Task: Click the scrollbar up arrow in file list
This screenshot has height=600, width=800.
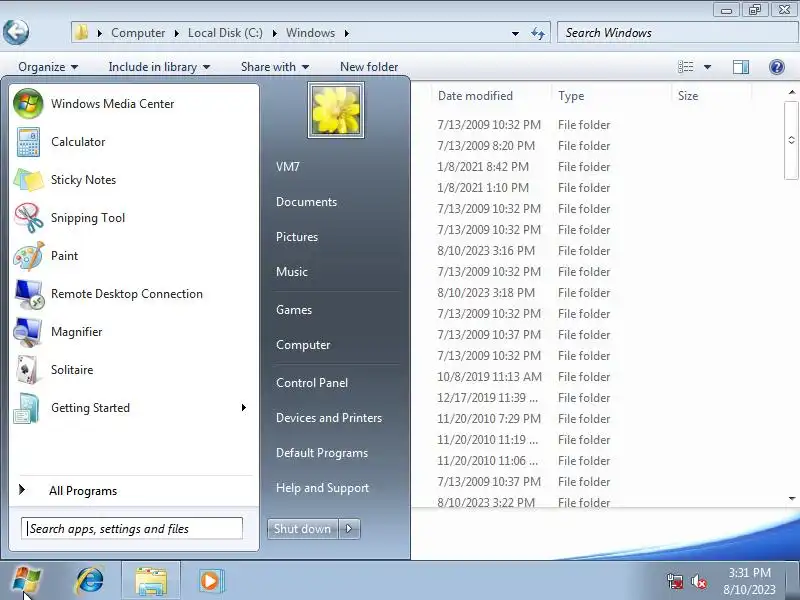Action: tap(791, 92)
